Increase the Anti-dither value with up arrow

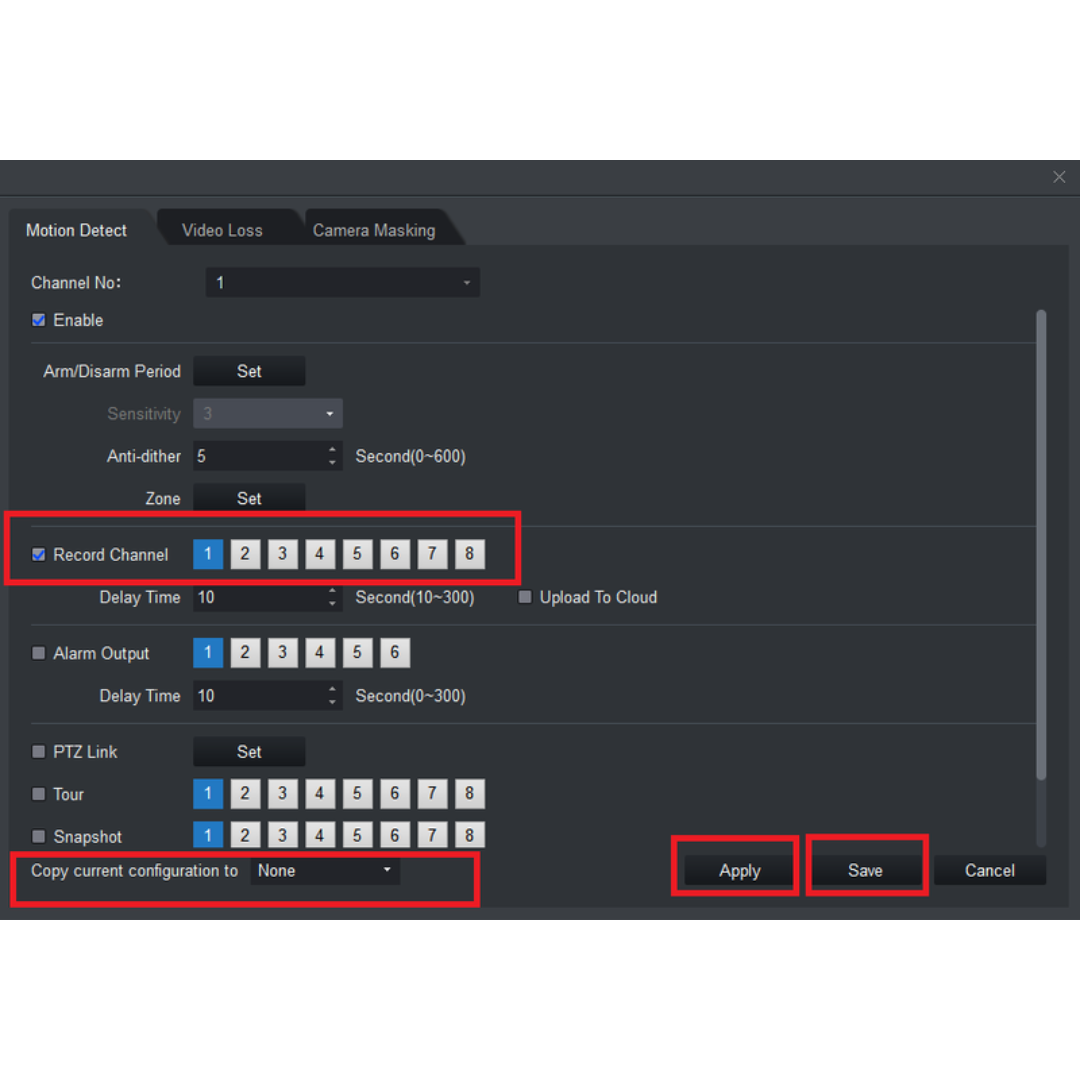(333, 449)
